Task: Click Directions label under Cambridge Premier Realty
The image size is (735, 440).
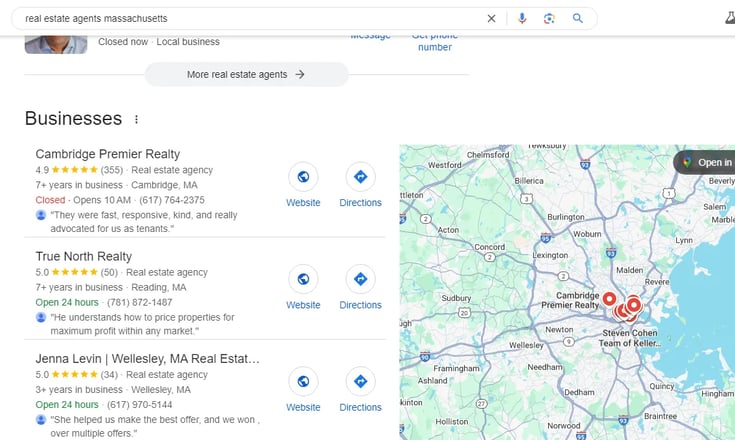Action: (x=360, y=202)
